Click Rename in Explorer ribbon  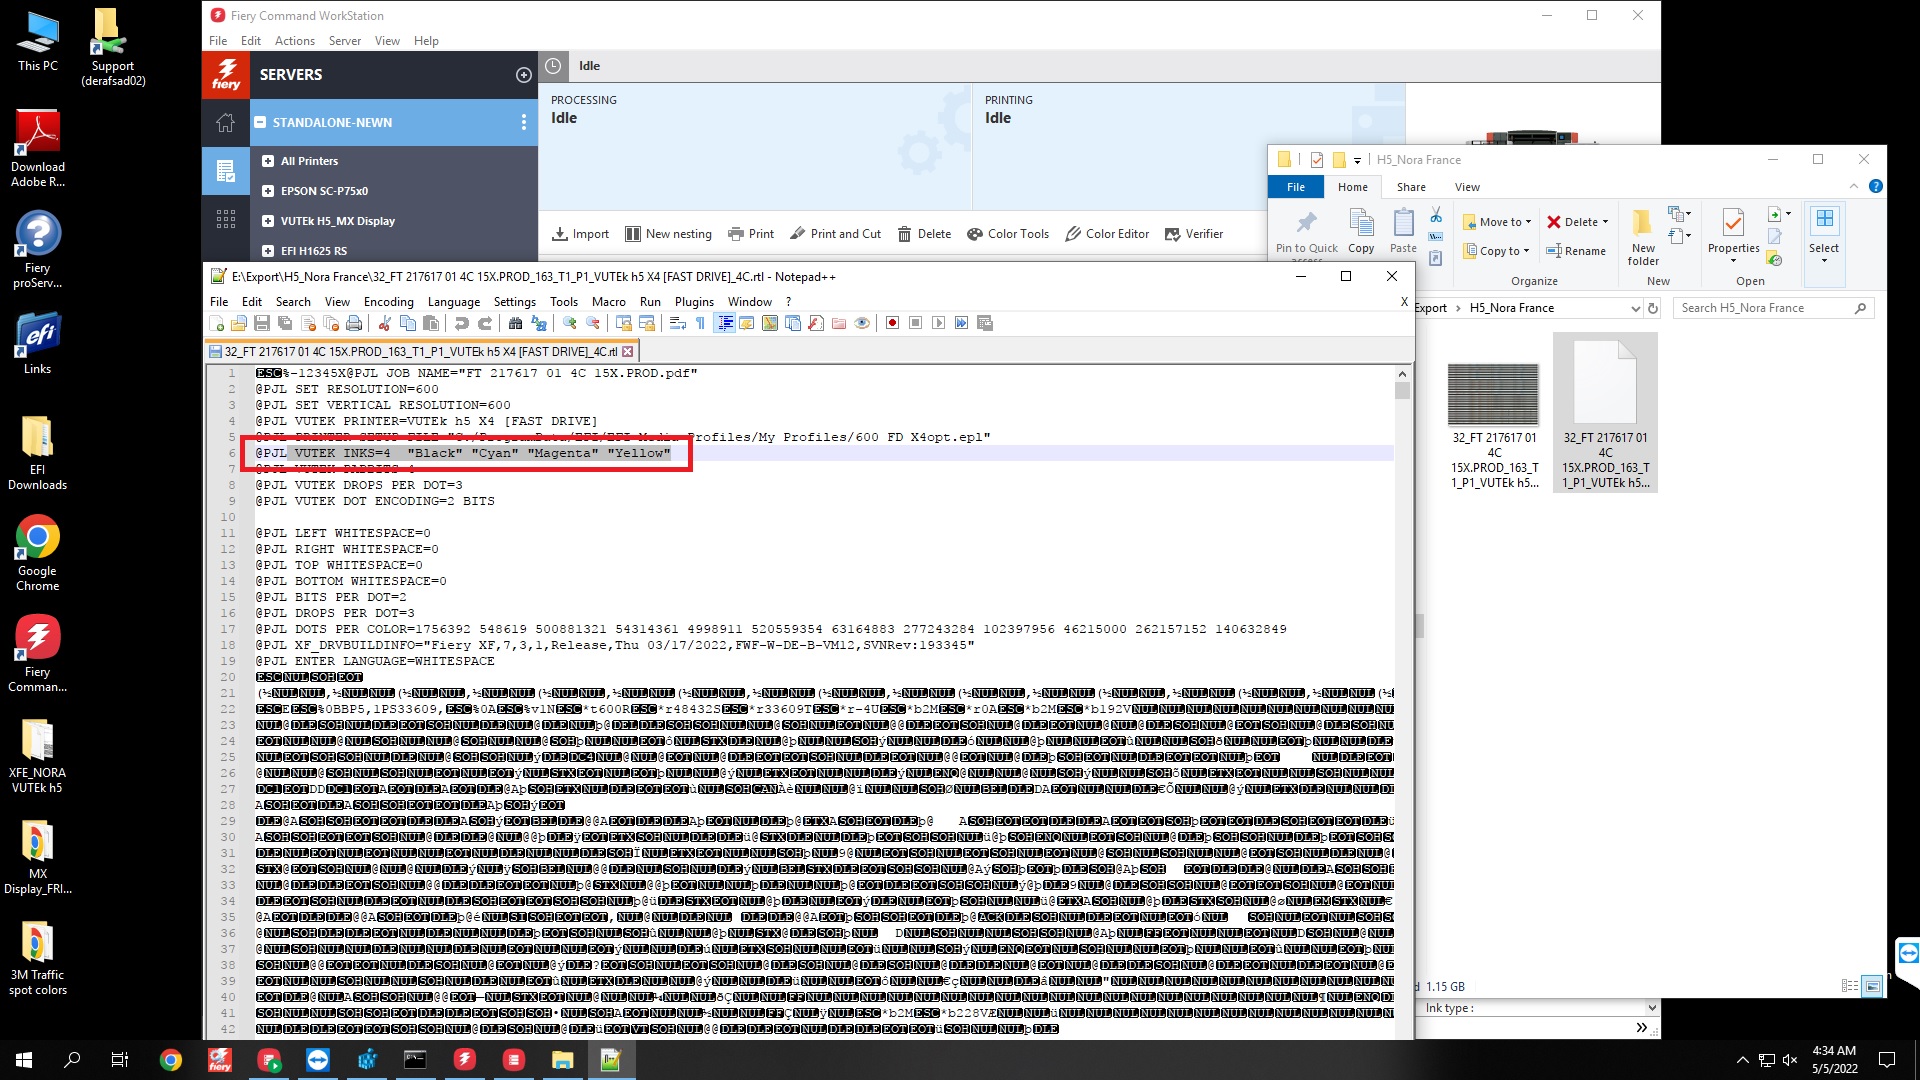click(x=1576, y=251)
